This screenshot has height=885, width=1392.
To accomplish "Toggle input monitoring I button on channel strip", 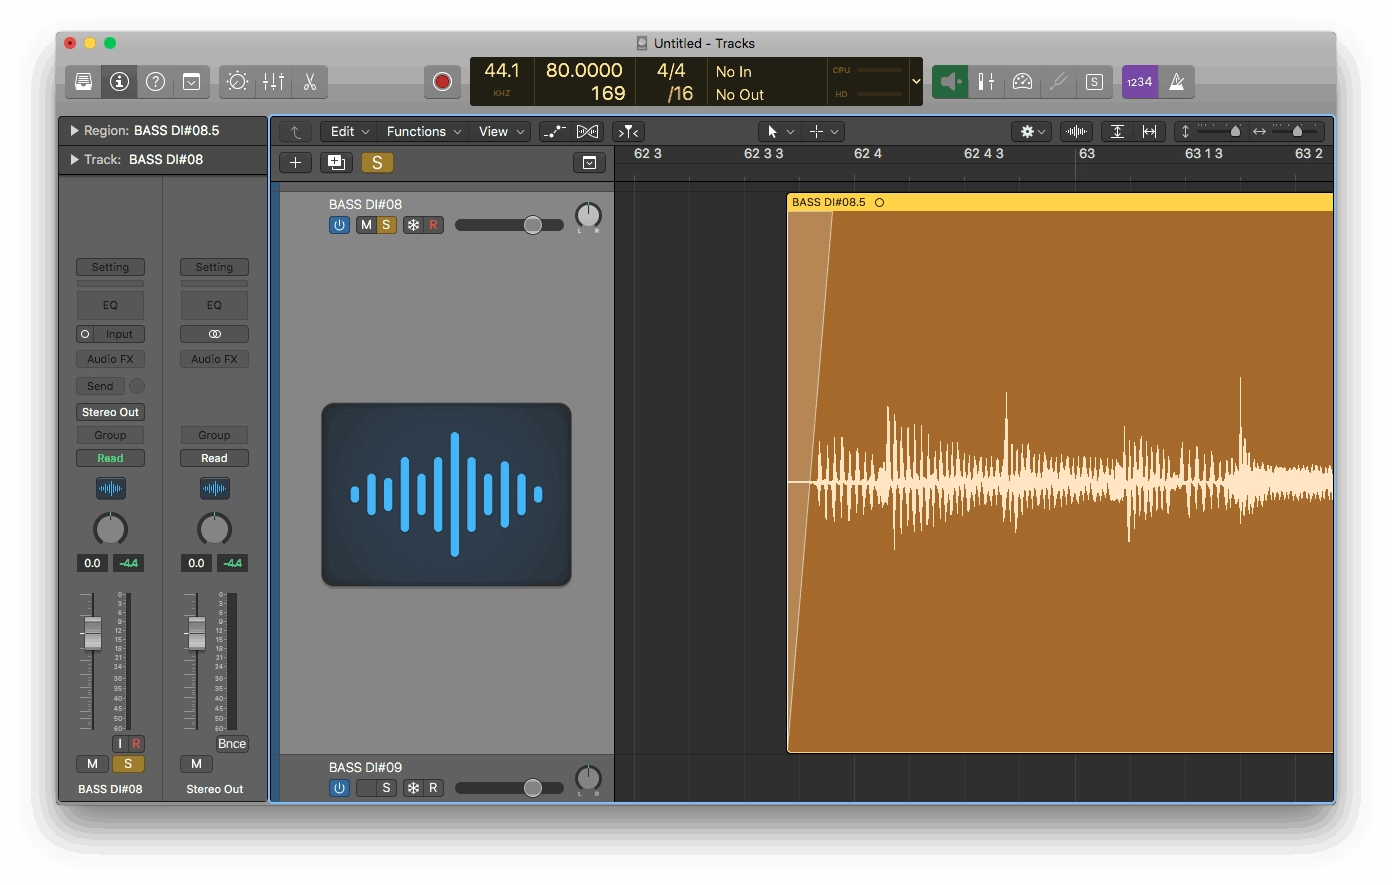I will pos(120,744).
